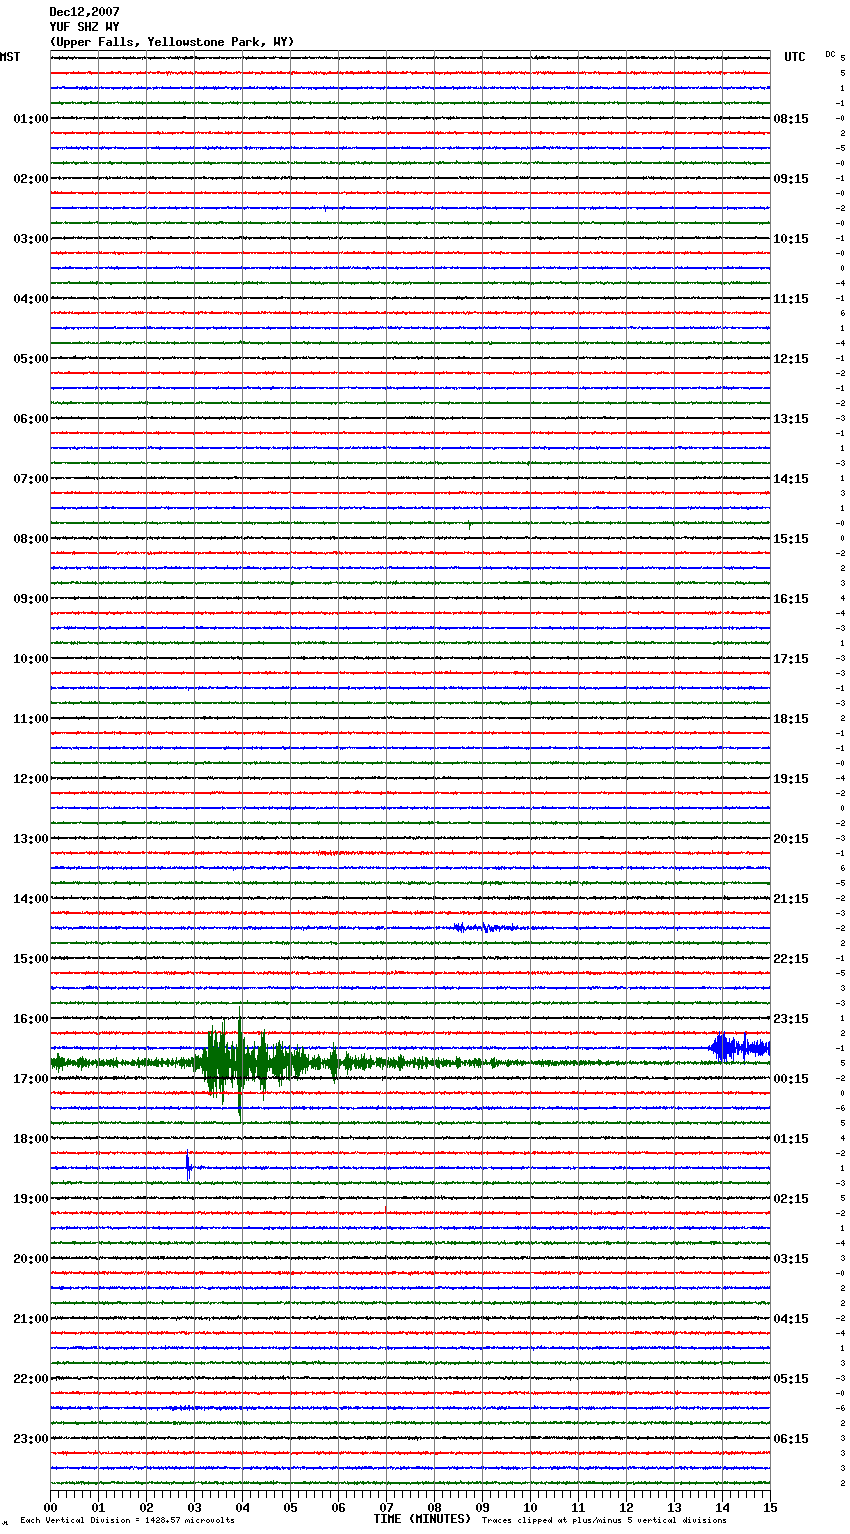Select the 07:00 MST time label

pos(30,479)
